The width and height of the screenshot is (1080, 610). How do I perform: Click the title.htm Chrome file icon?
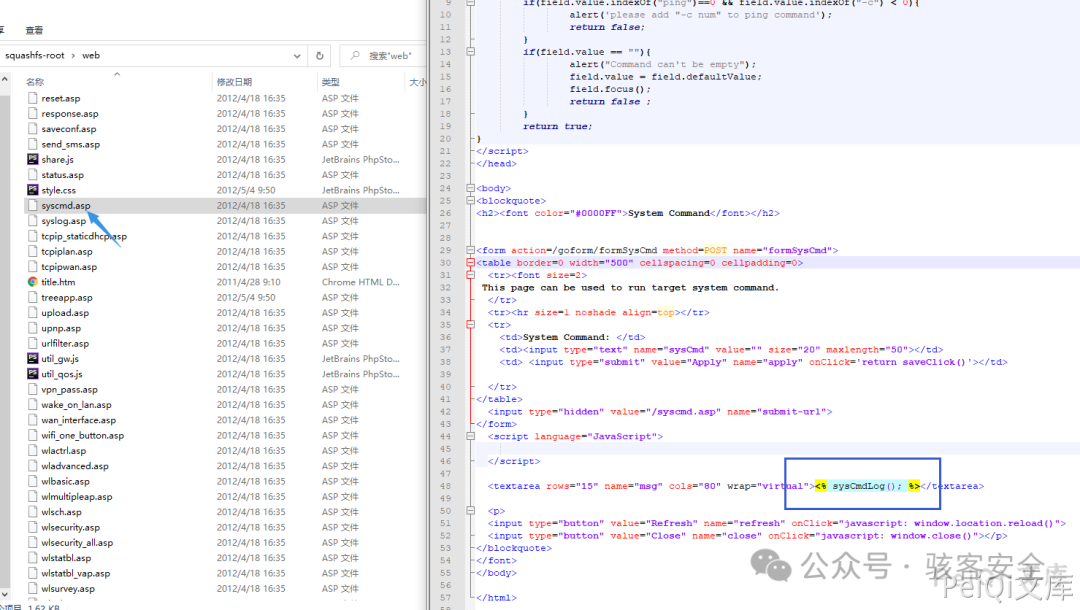(32, 282)
